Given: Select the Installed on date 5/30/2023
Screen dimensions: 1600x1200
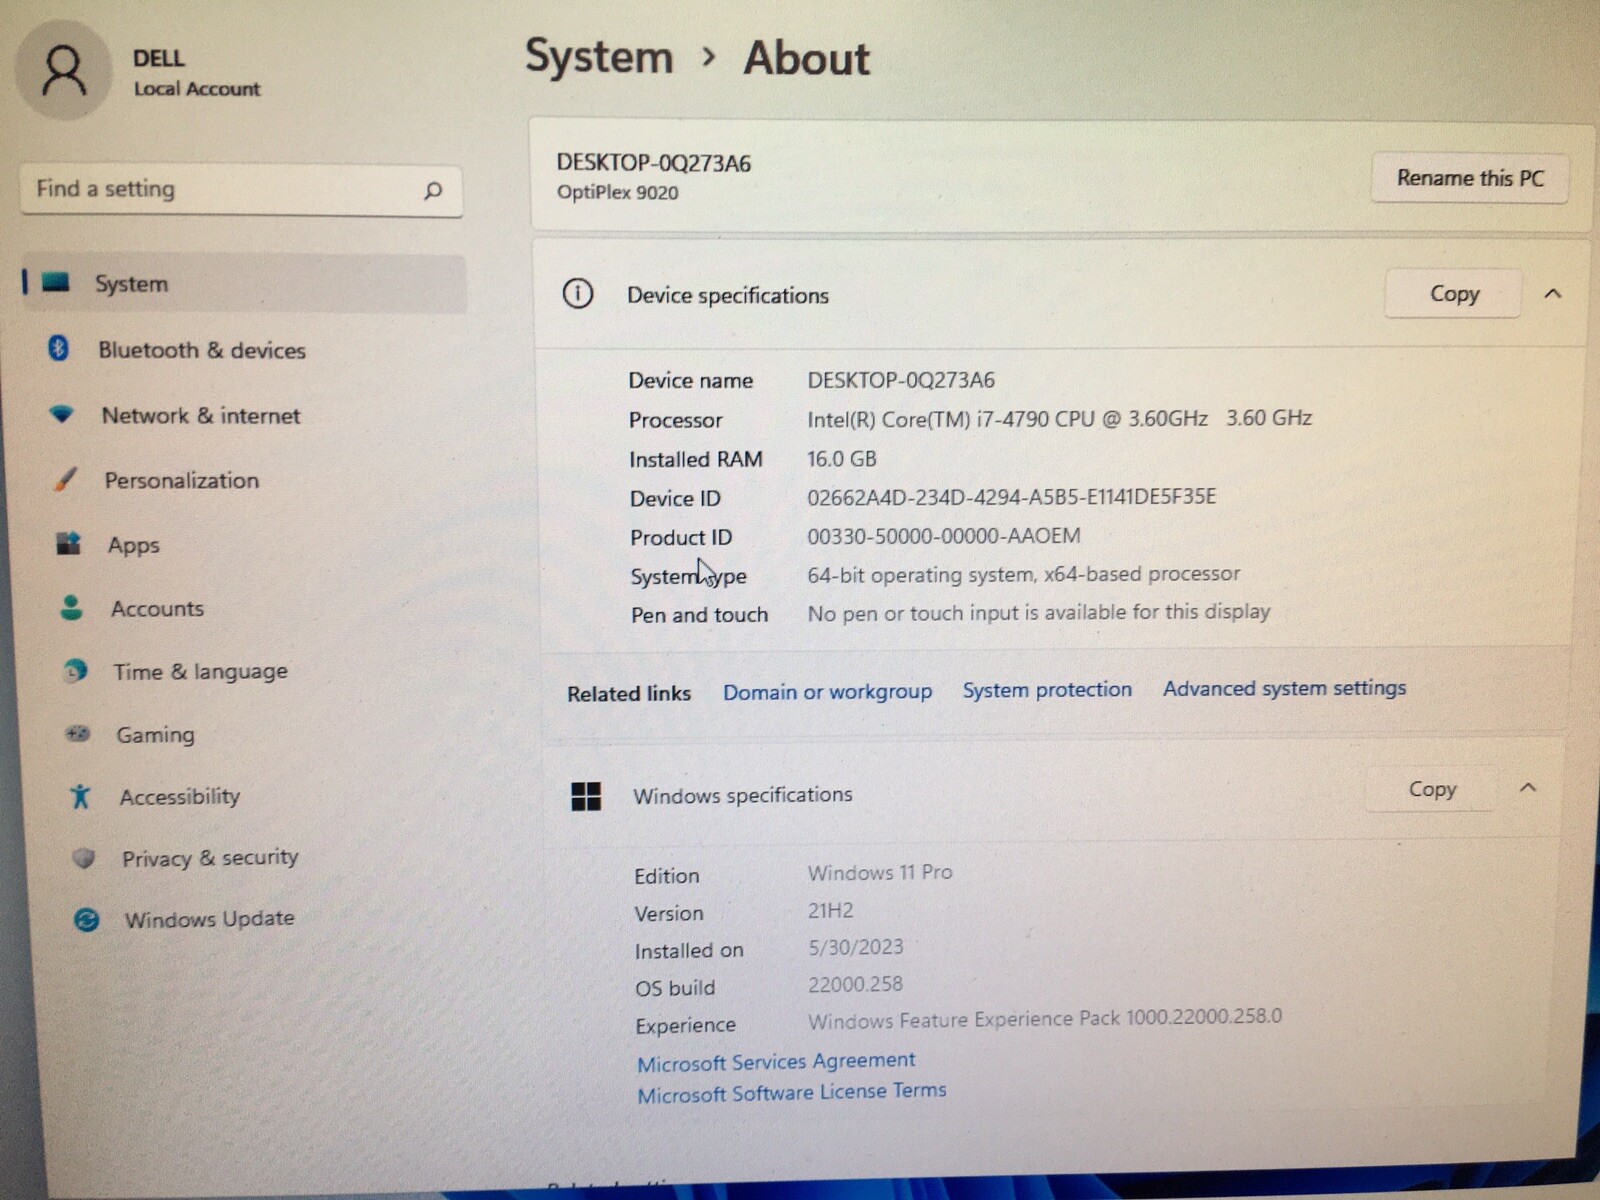Looking at the screenshot, I should coord(855,947).
